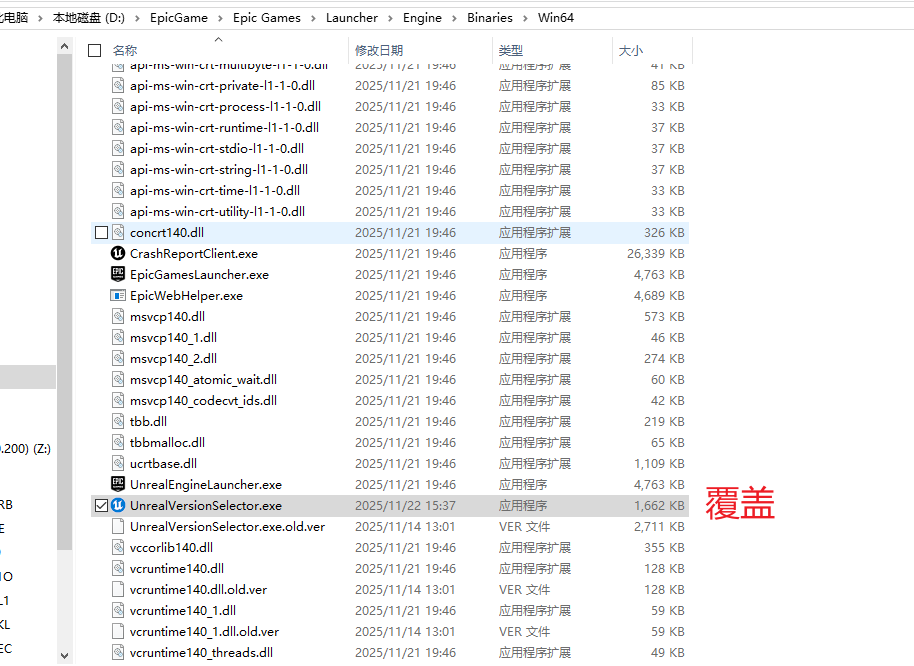This screenshot has width=914, height=666.
Task: Select file name api-ms-win-crt-runtime-l1-1-0.dll
Action: 224,128
